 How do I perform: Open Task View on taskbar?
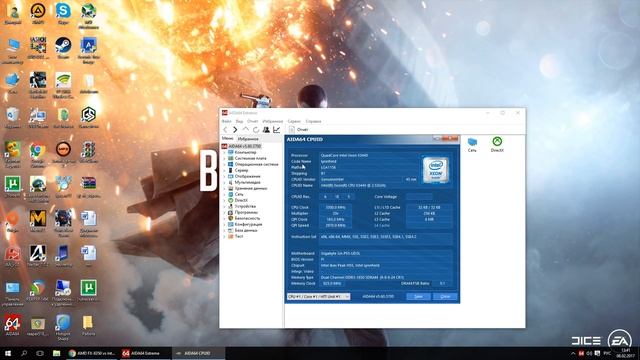(40, 353)
